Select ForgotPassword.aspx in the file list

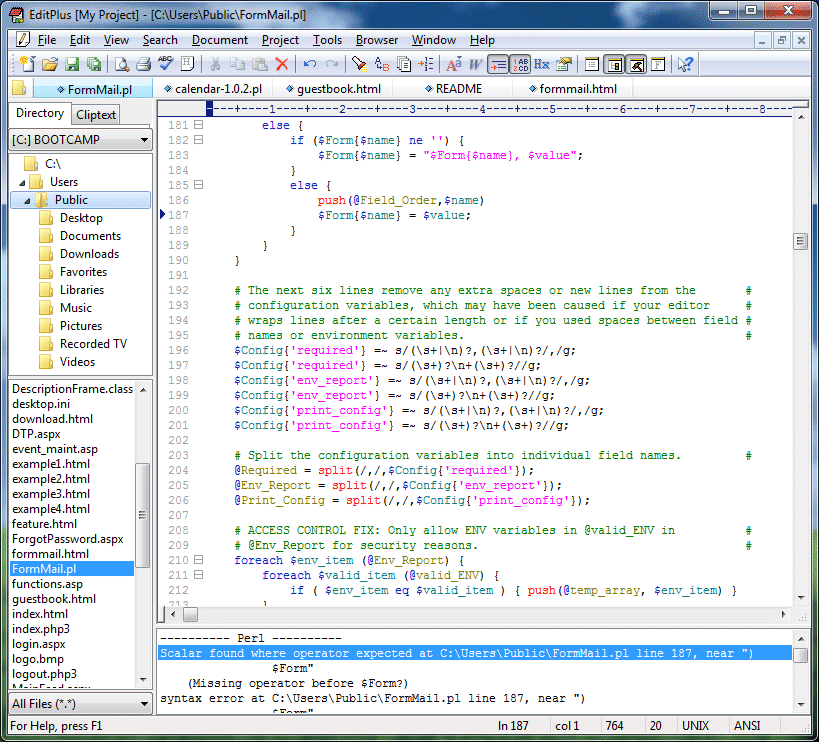(68, 539)
